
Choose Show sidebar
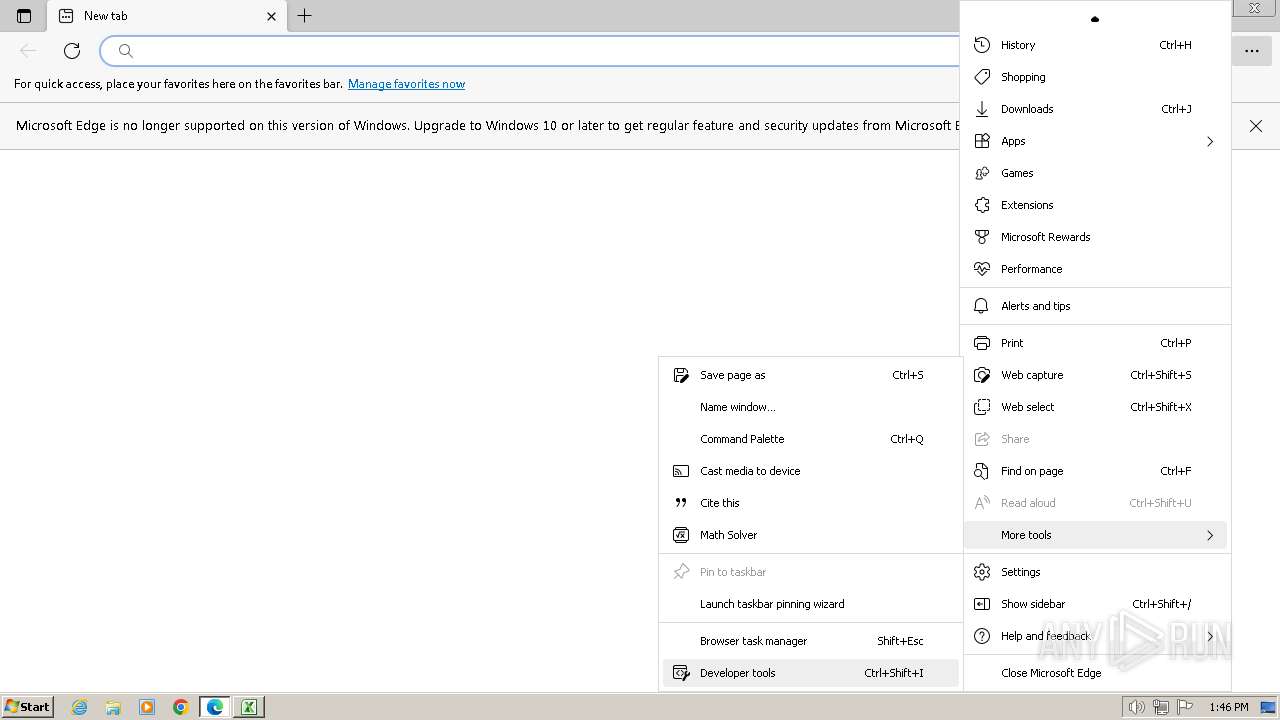pos(1095,604)
